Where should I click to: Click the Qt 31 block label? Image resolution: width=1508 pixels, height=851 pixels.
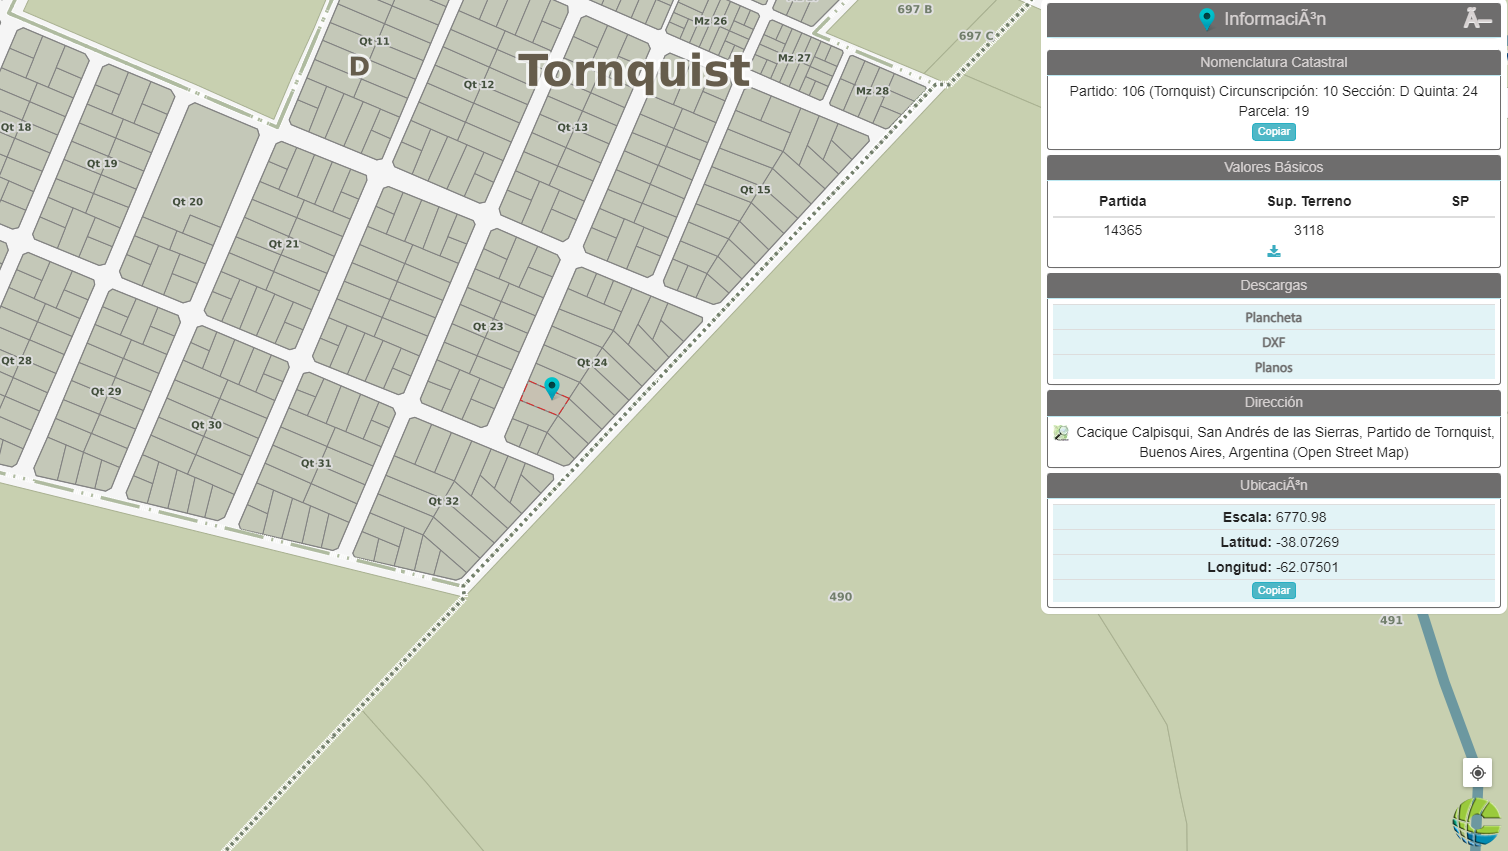[x=316, y=464]
